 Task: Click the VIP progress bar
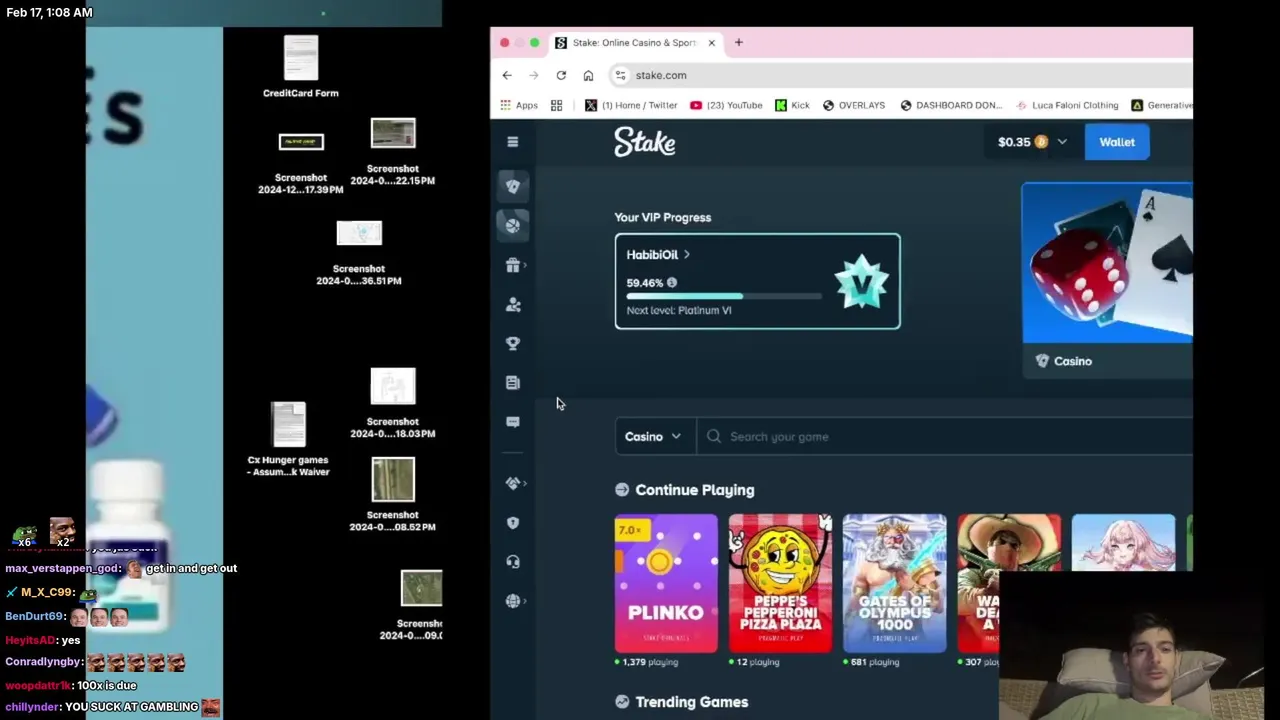click(724, 296)
